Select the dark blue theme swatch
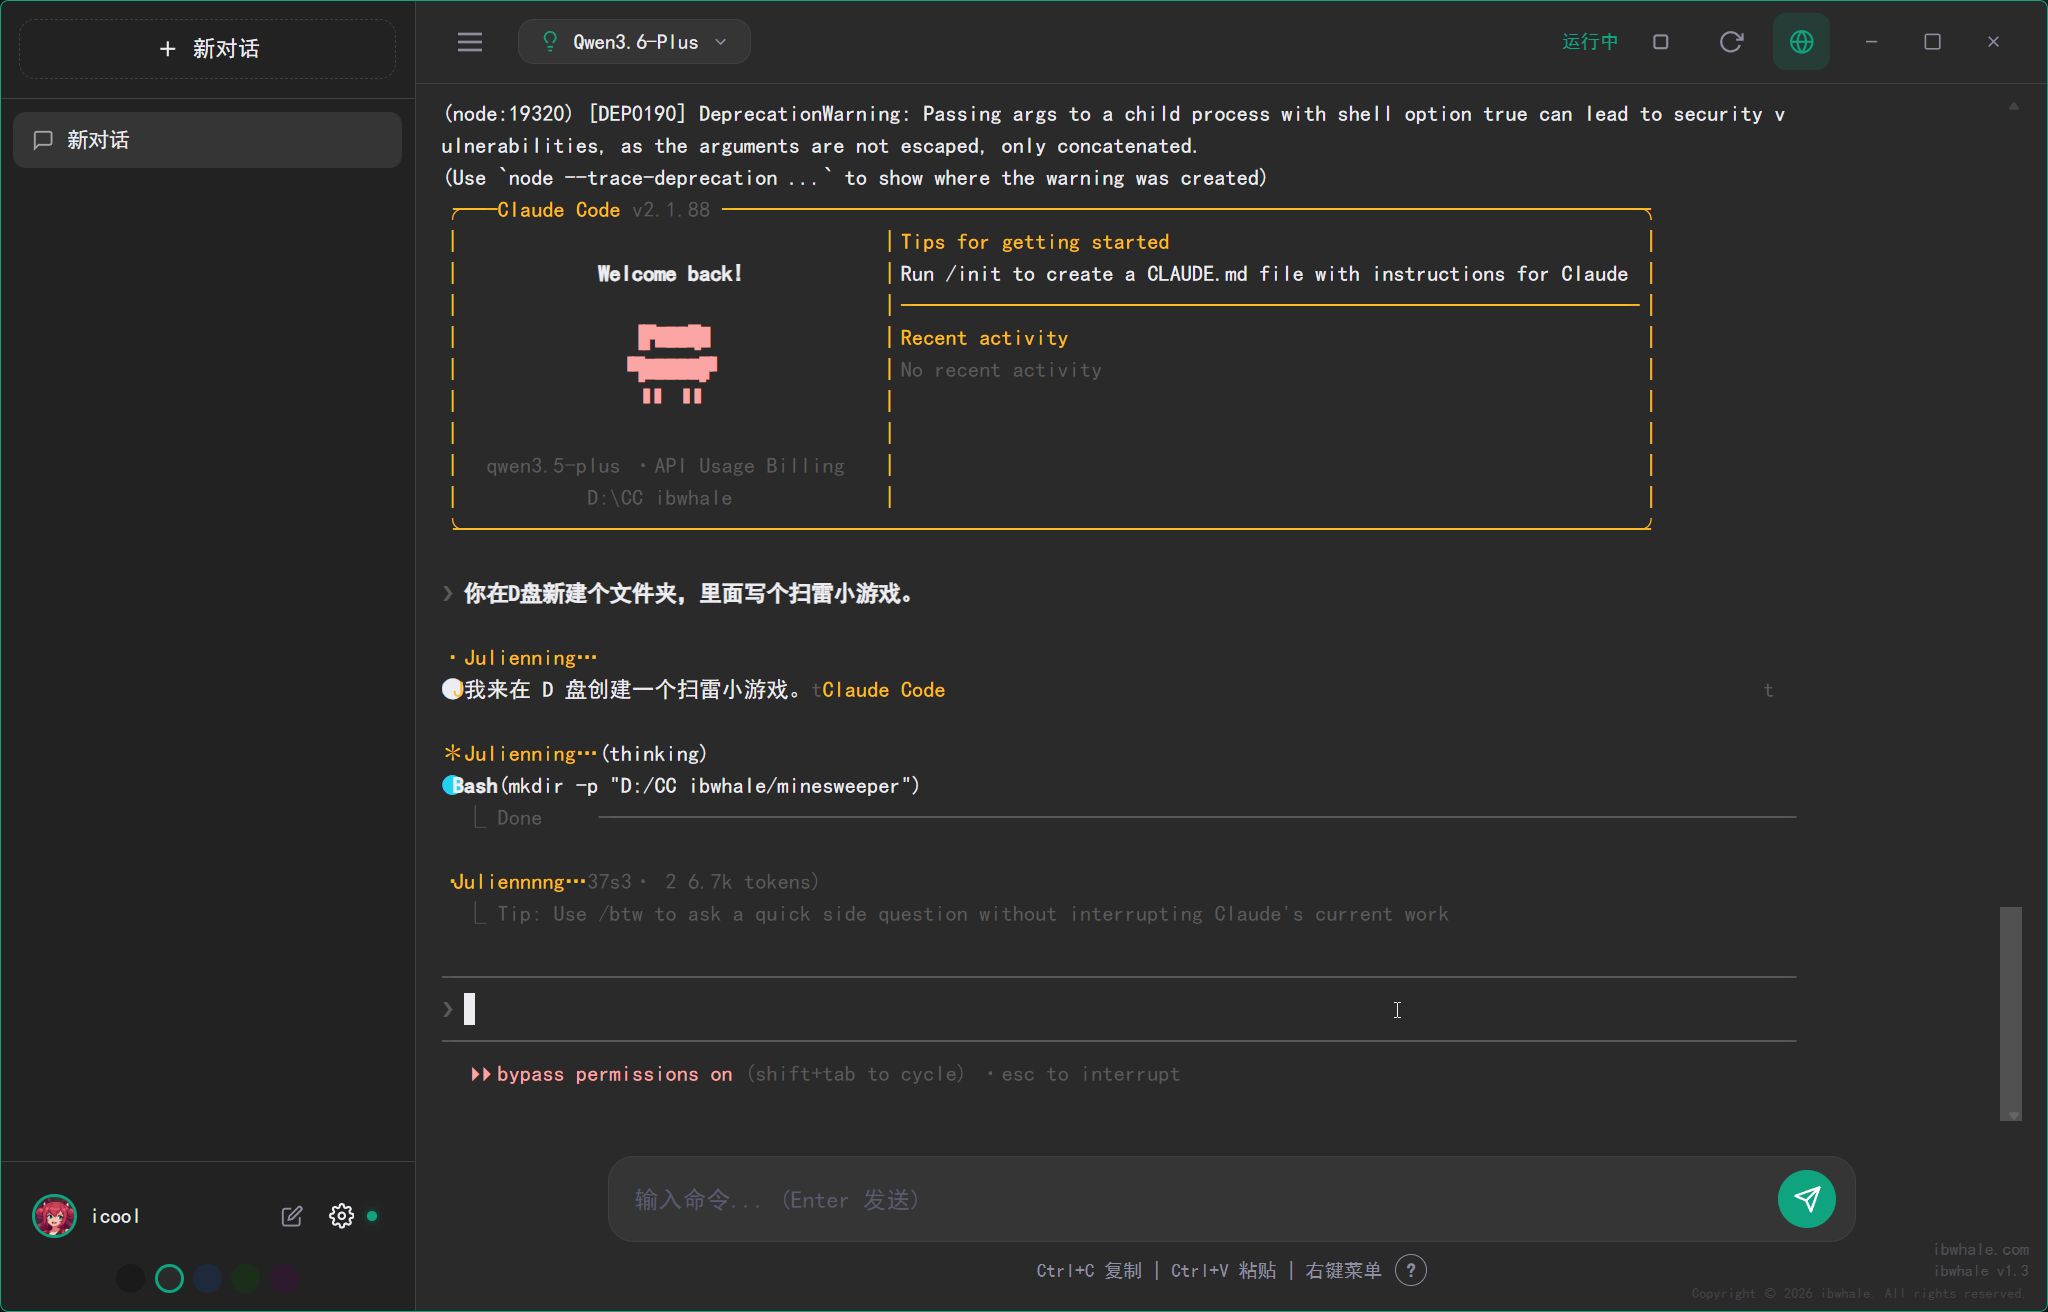The width and height of the screenshot is (2048, 1312). [208, 1278]
